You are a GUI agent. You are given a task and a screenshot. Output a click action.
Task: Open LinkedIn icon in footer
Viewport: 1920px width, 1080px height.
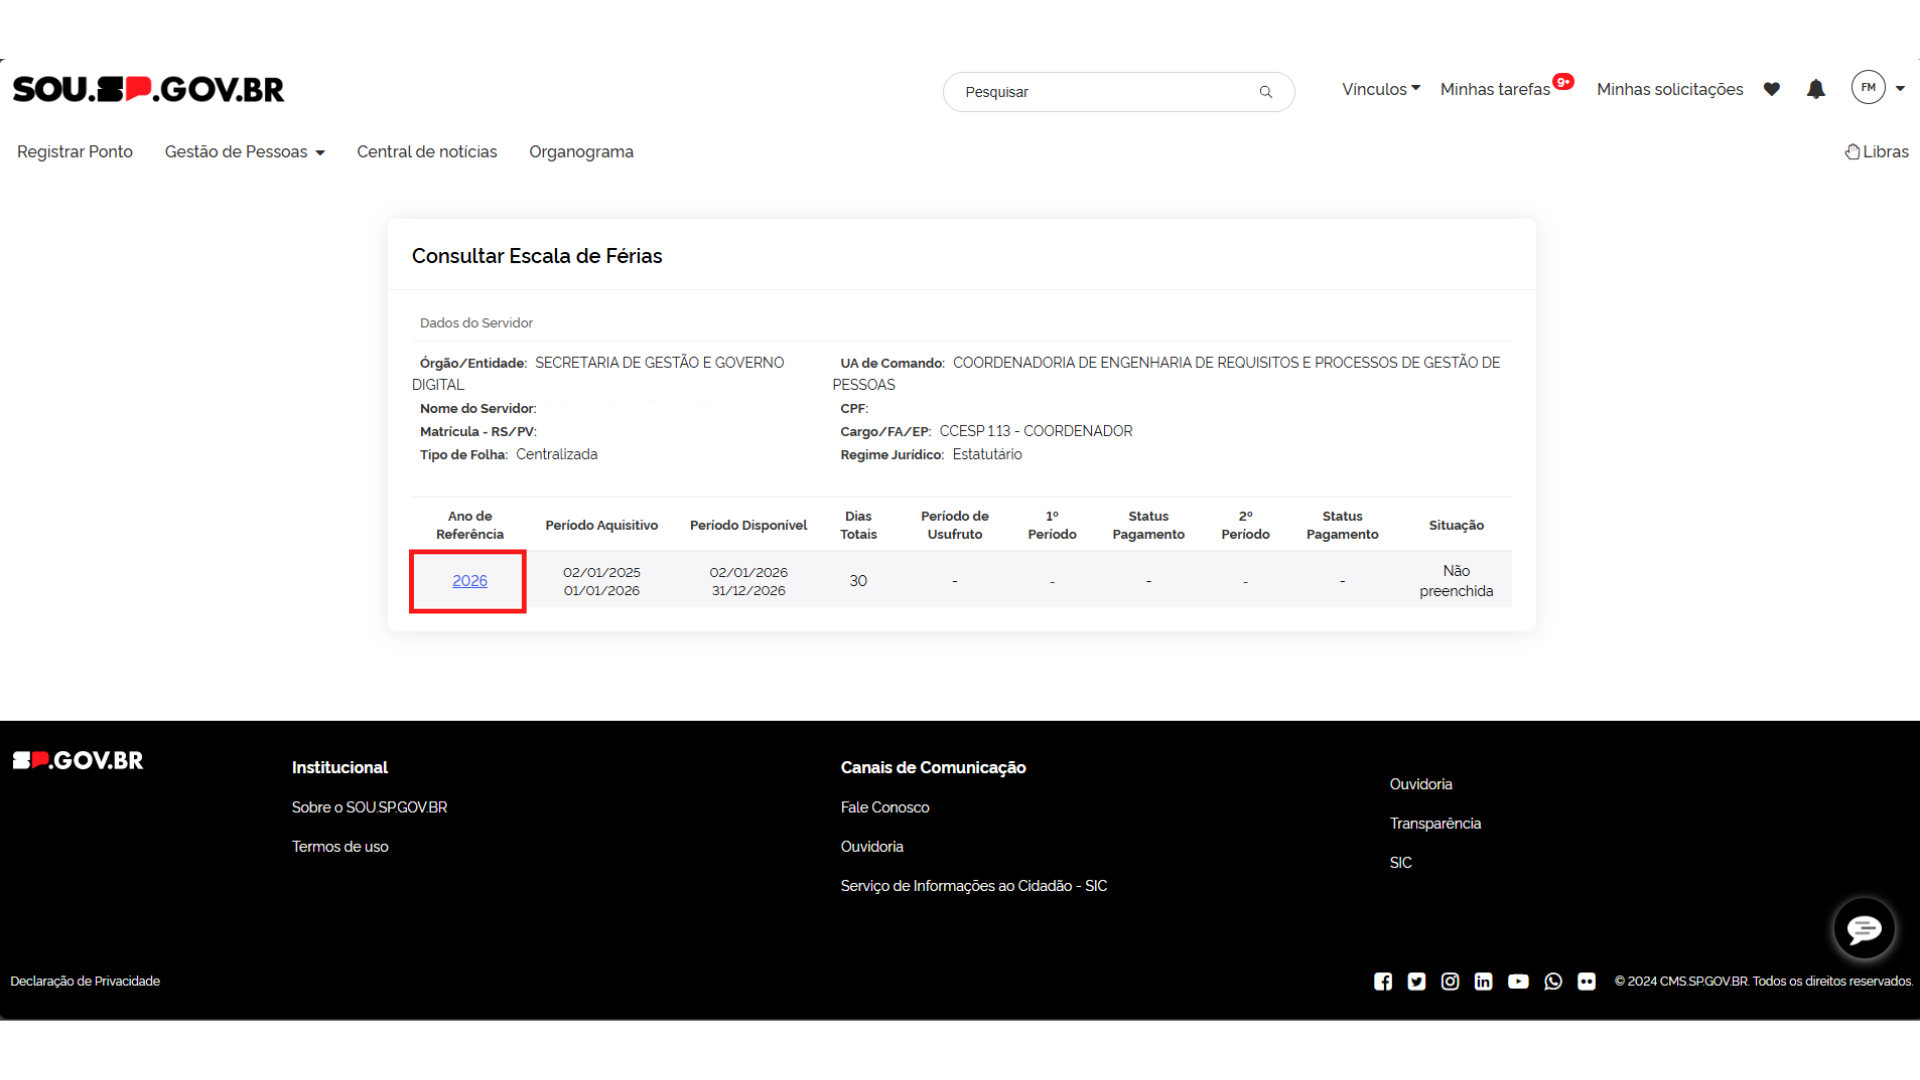pyautogui.click(x=1484, y=981)
